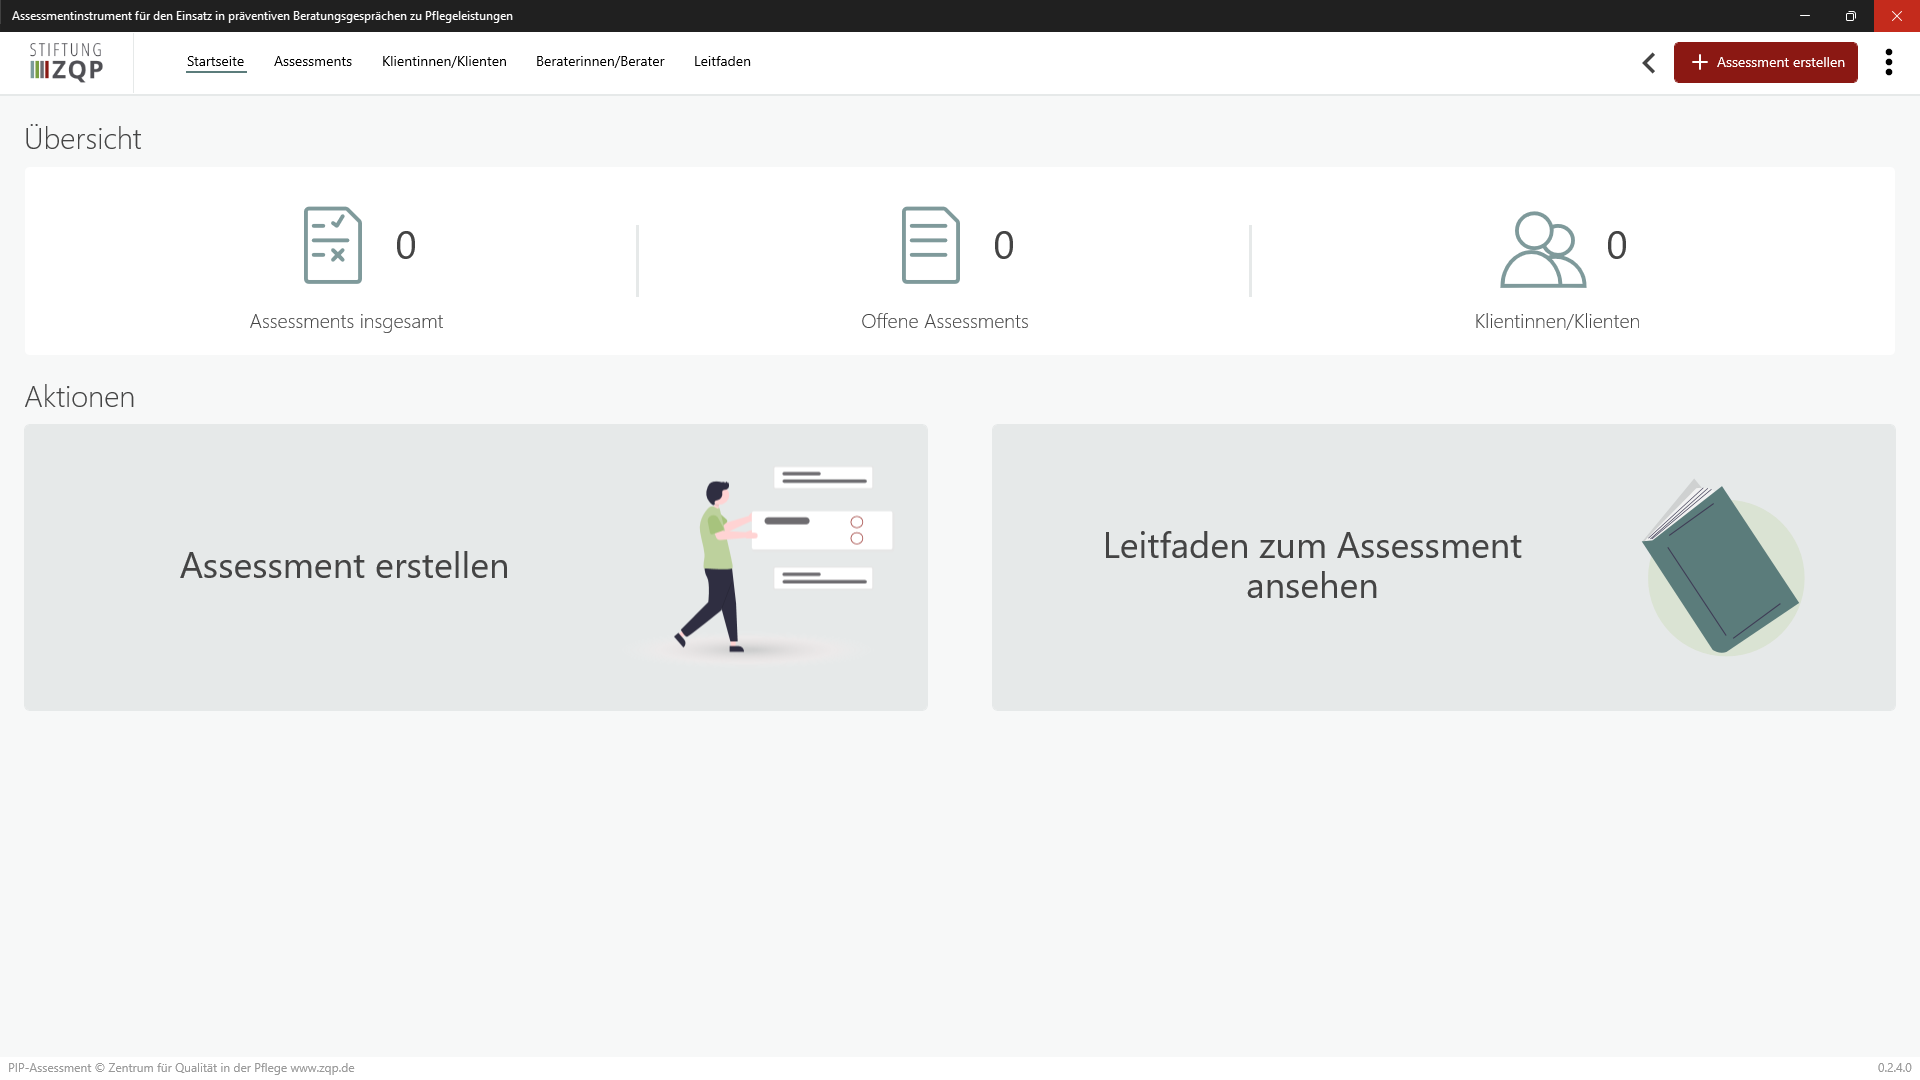The height and width of the screenshot is (1080, 1920).
Task: Open the three-dot overflow menu
Action: pyautogui.click(x=1888, y=62)
